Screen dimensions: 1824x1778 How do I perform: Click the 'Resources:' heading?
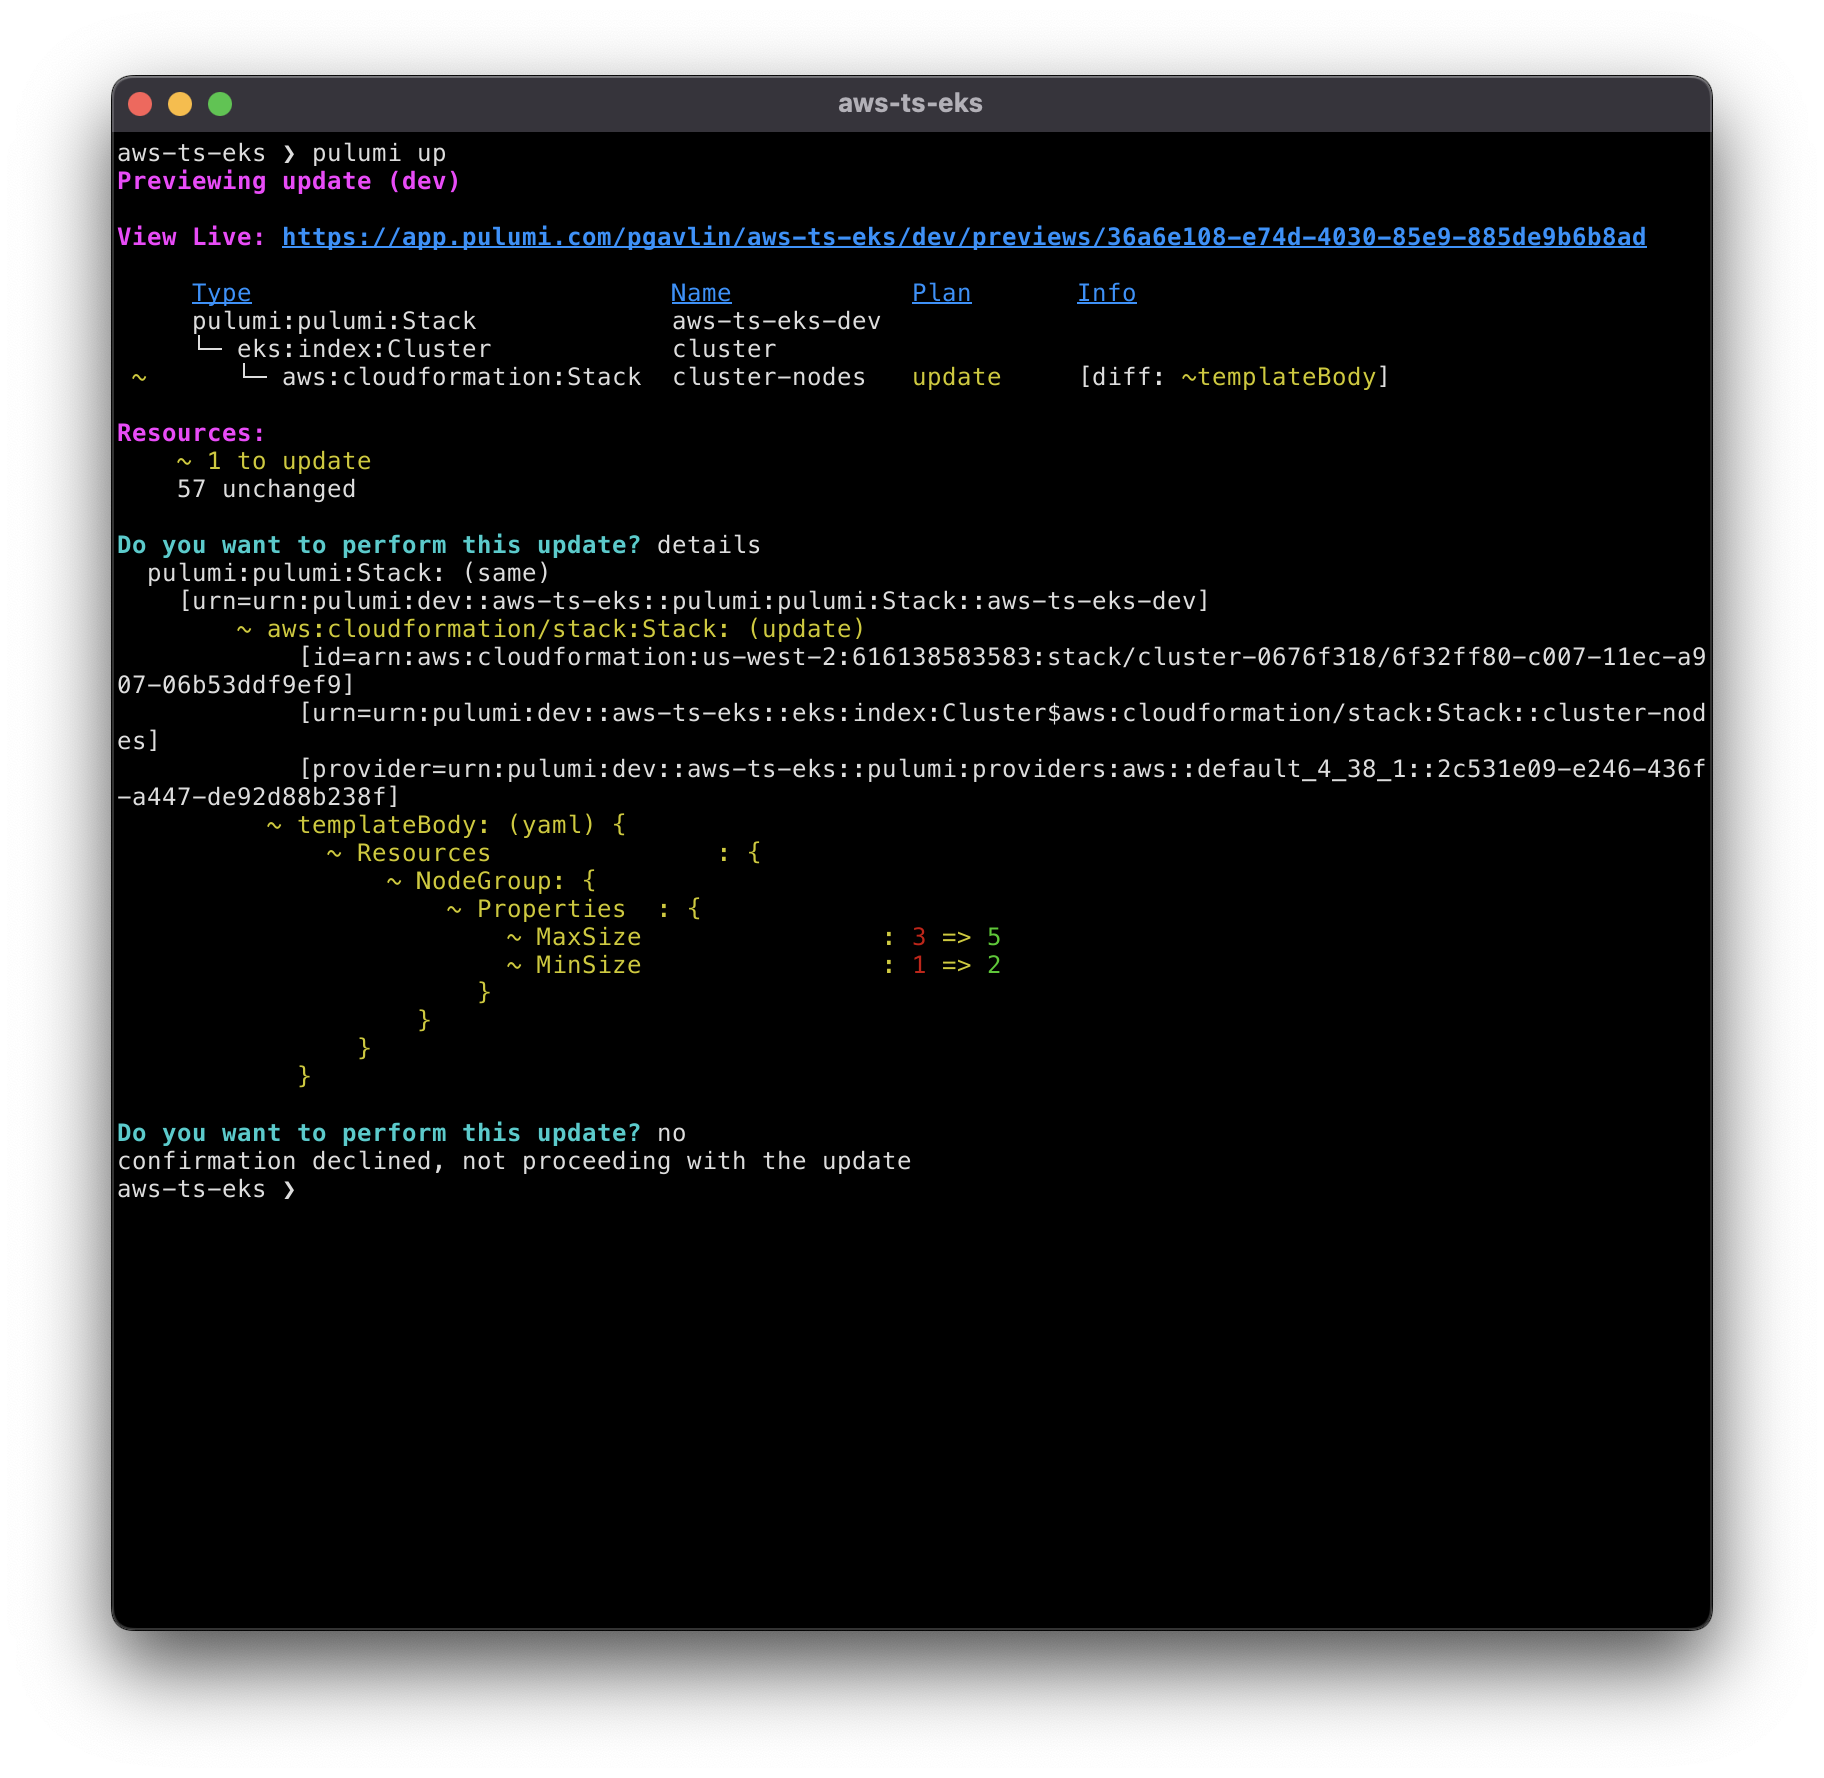pyautogui.click(x=191, y=433)
